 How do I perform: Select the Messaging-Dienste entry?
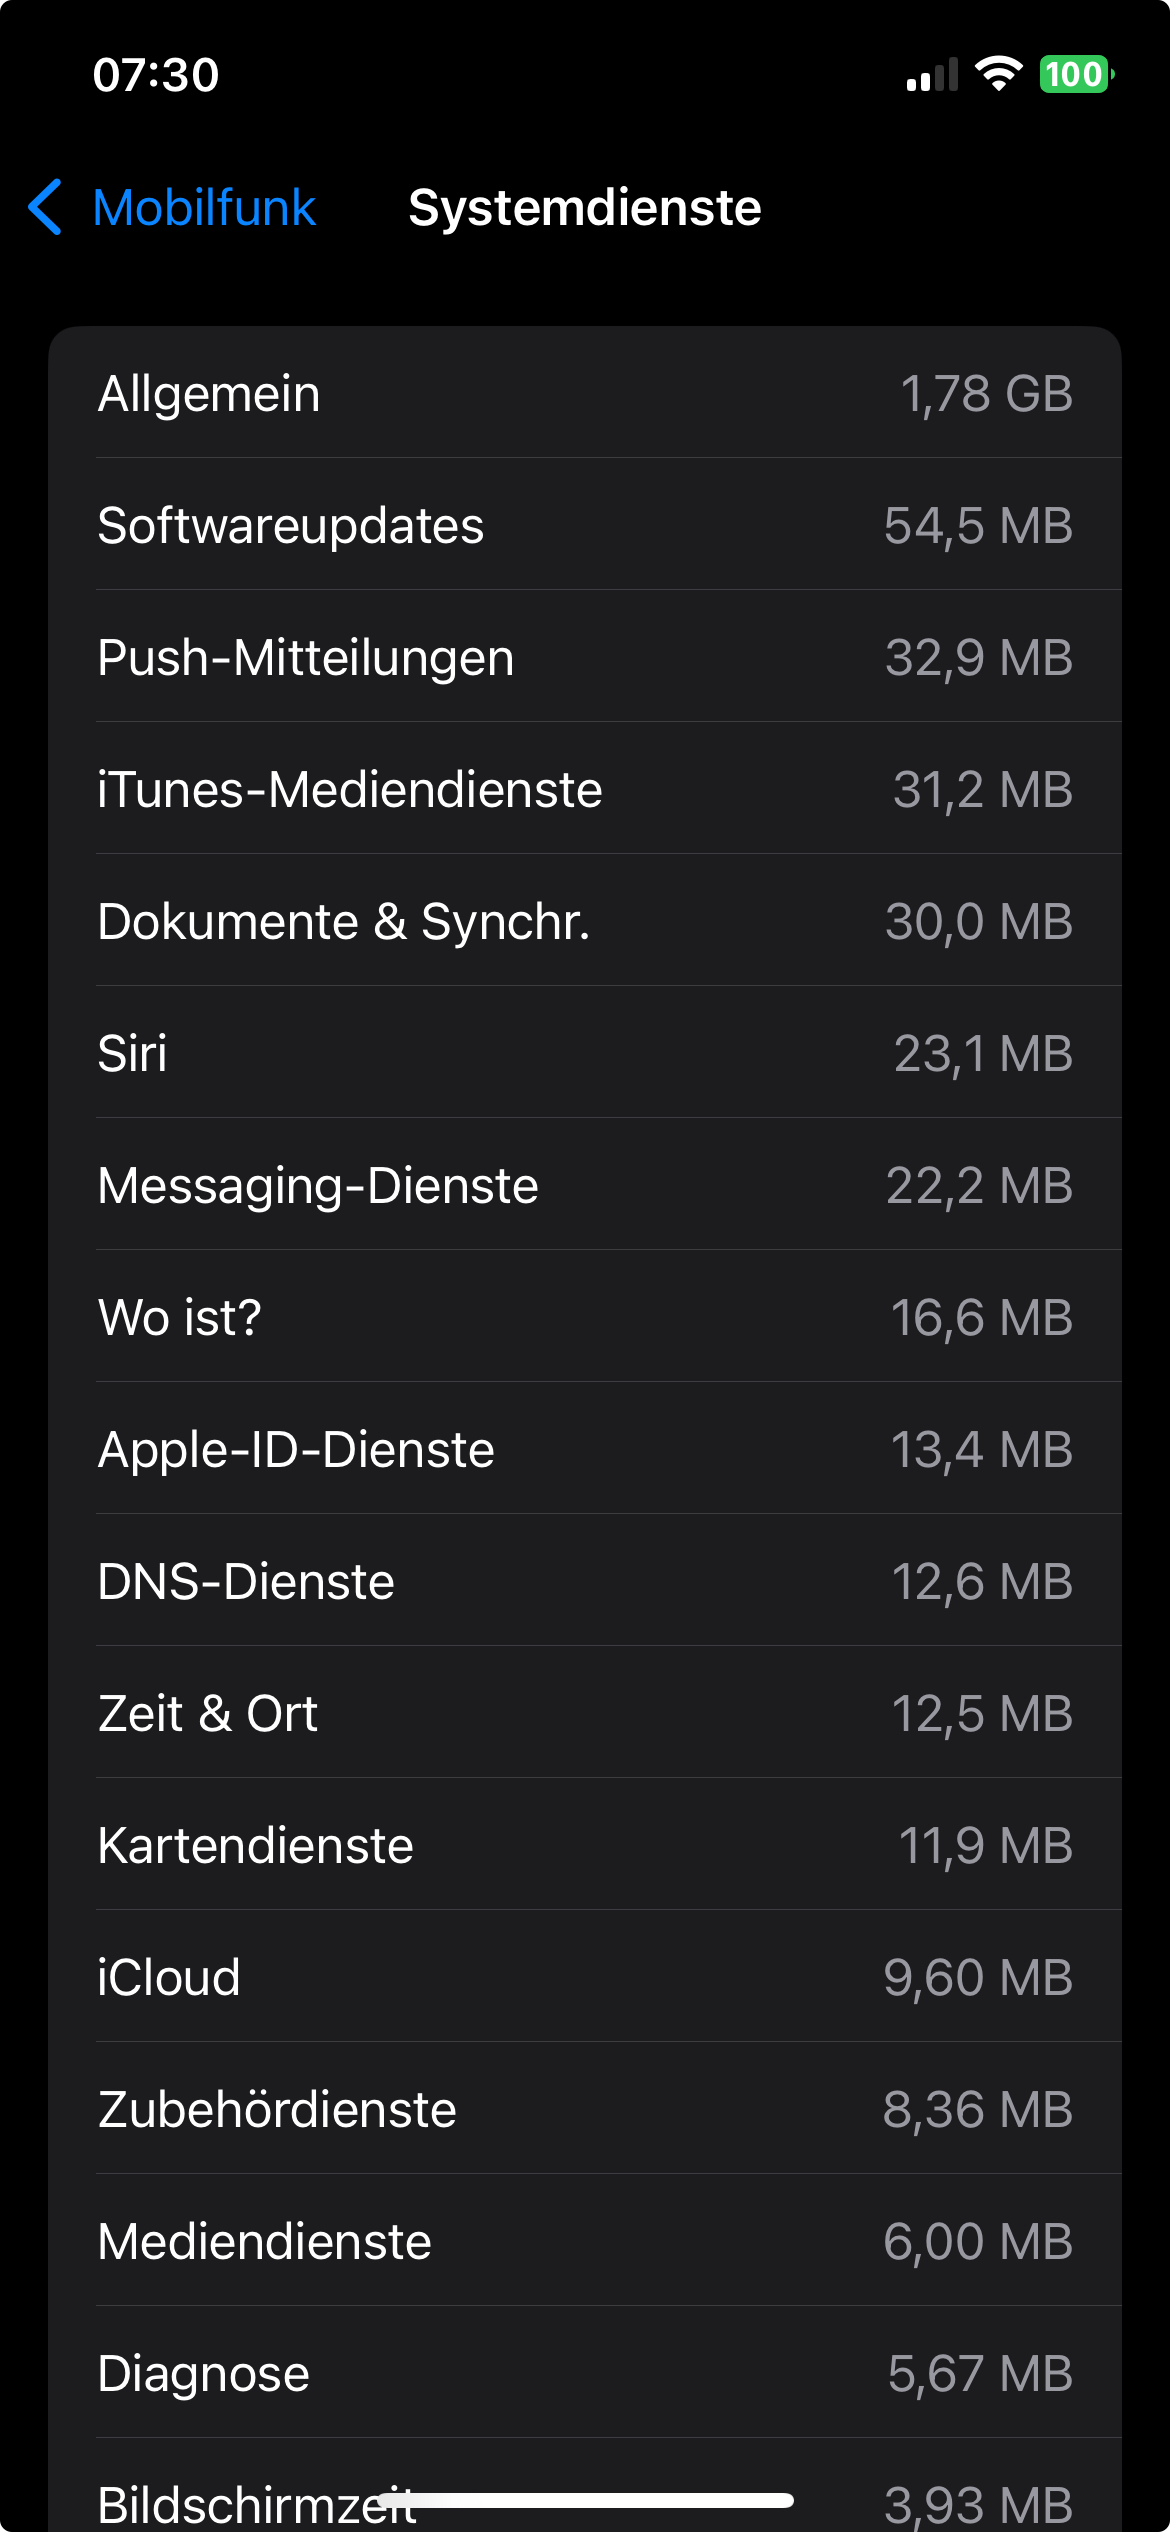click(x=585, y=1185)
